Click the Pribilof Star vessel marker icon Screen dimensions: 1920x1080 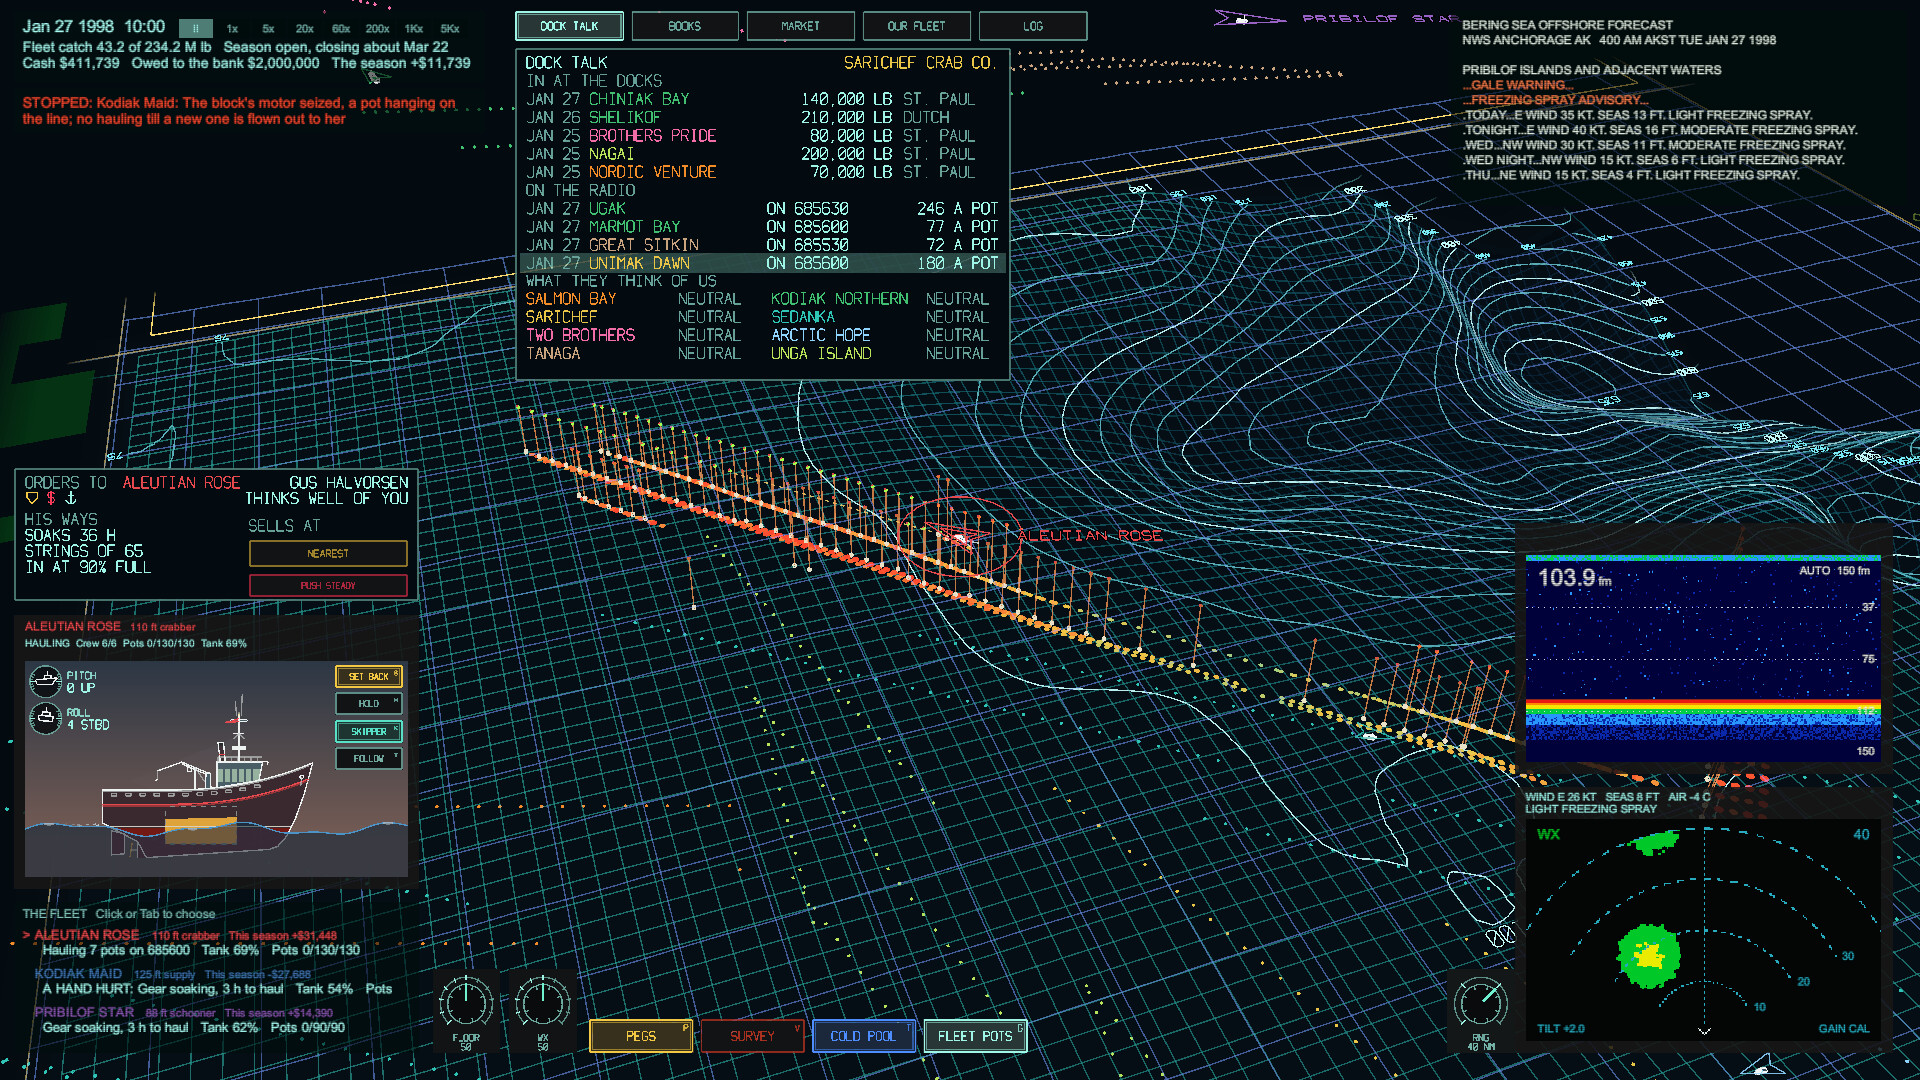click(x=1248, y=18)
